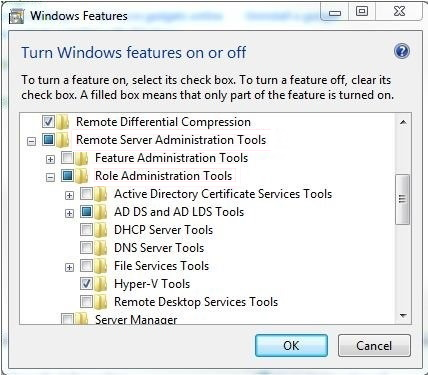Uncheck Hyper-V Tools checkbox
The image size is (428, 375).
[86, 284]
